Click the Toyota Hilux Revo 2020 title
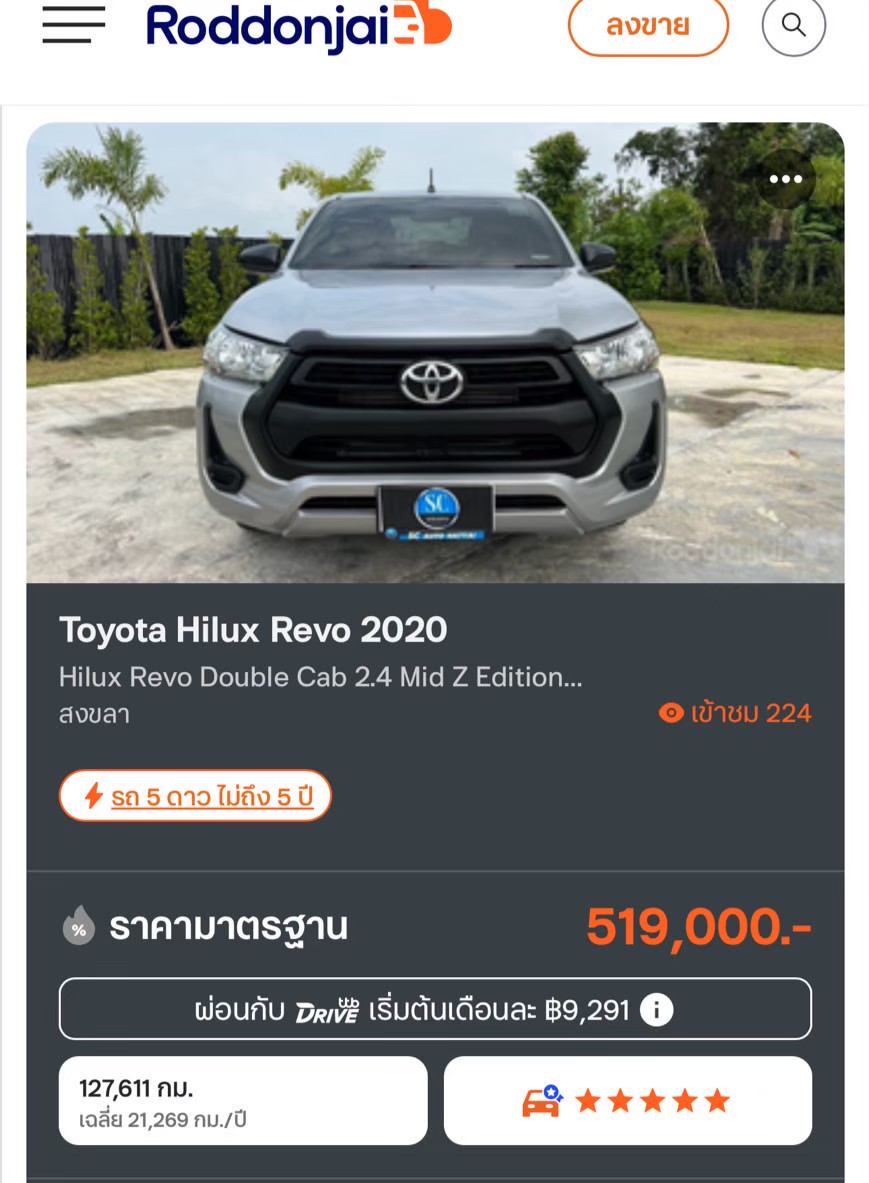 [253, 630]
